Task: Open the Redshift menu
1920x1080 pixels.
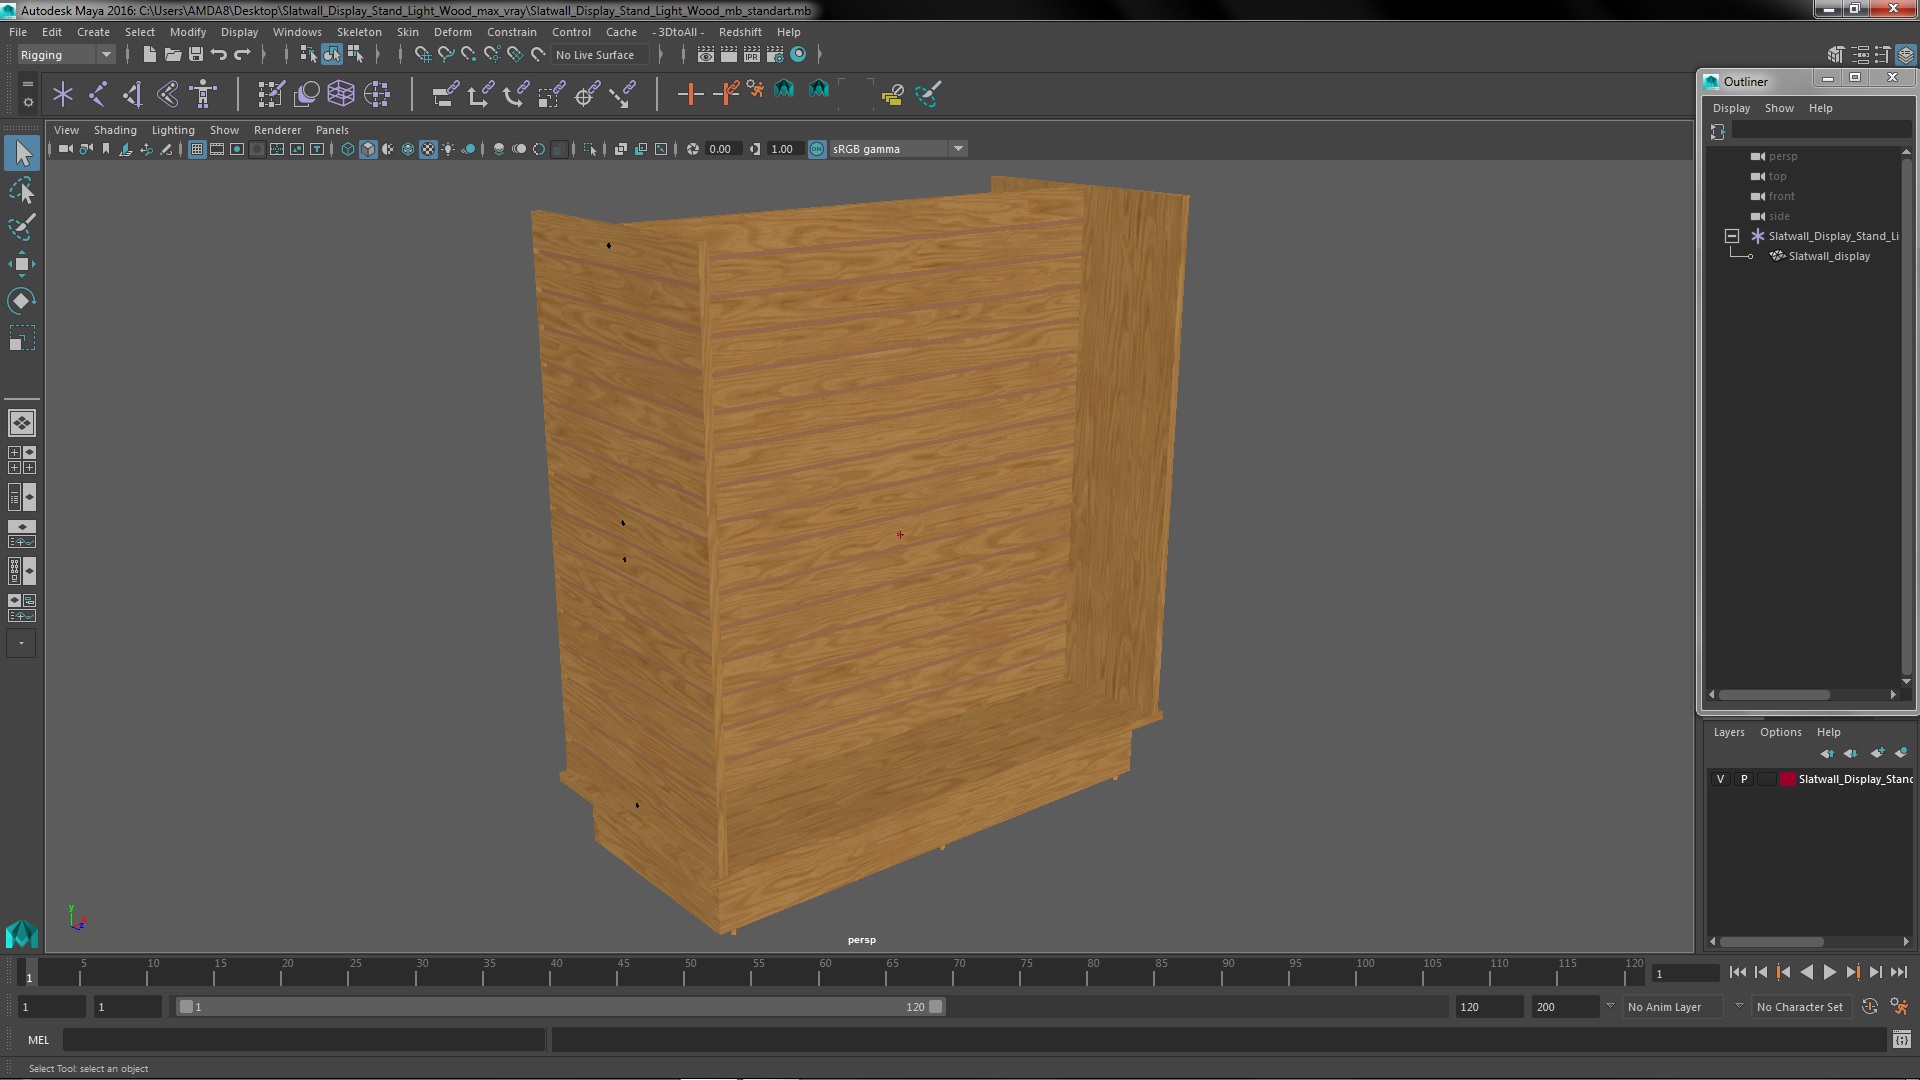Action: coord(740,32)
